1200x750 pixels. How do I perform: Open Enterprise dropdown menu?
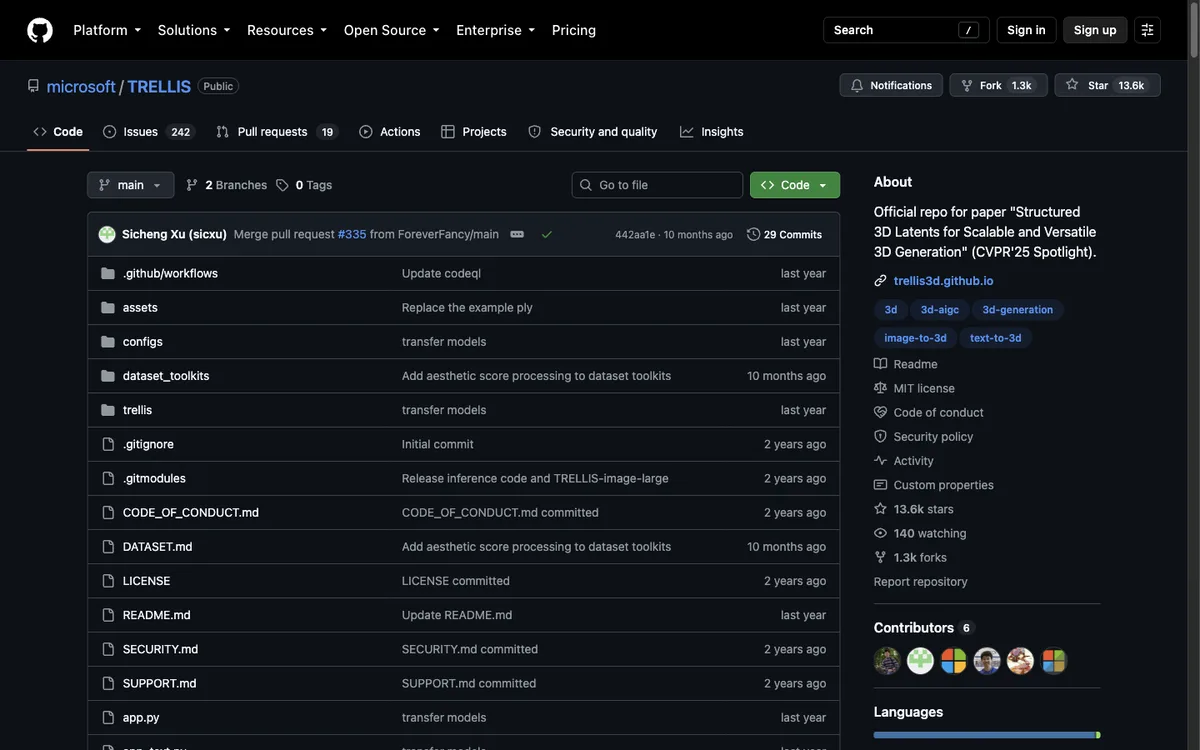click(496, 30)
